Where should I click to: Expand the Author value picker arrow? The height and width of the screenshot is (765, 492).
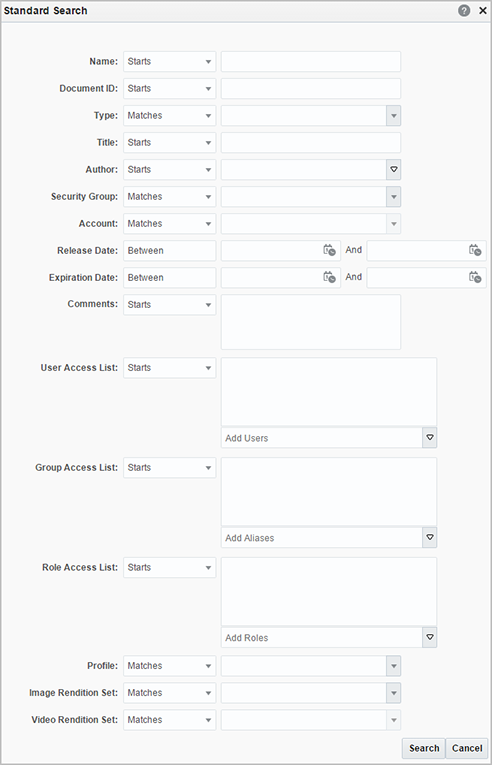coord(393,169)
